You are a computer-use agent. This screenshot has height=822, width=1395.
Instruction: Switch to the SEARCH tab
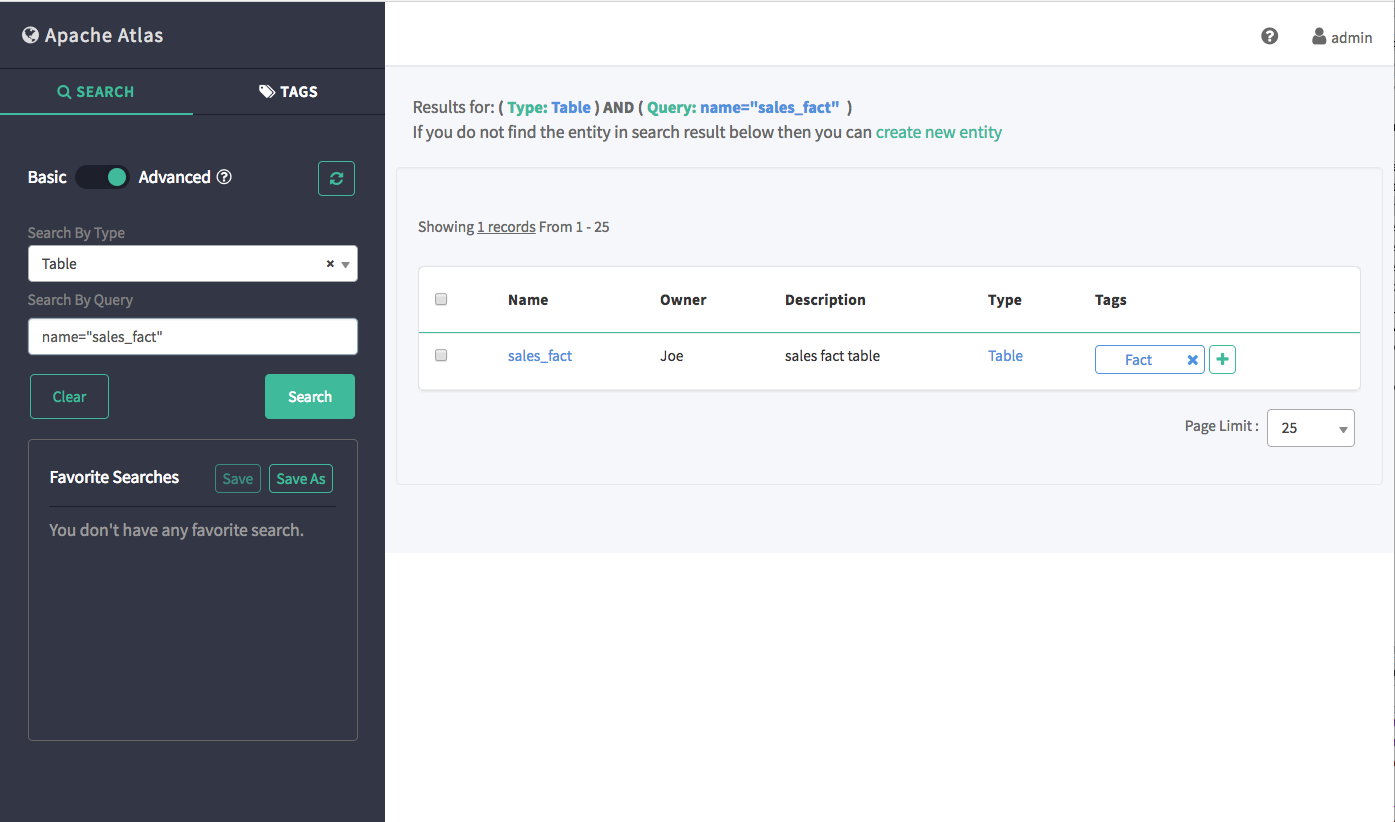coord(96,92)
